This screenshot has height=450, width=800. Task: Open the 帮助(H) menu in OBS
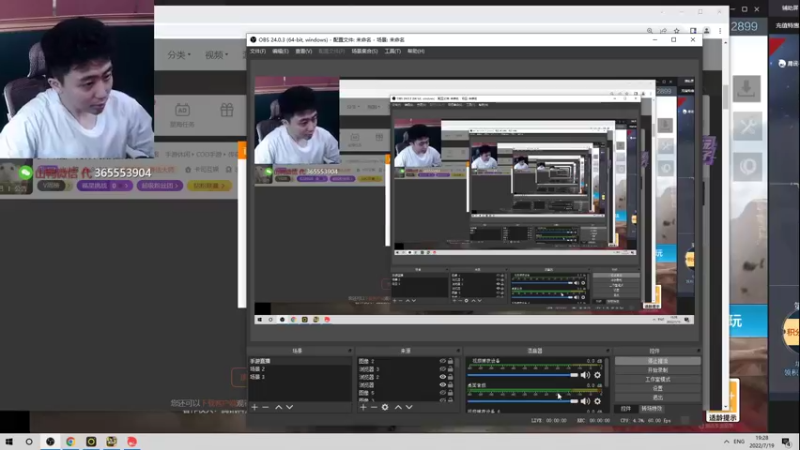[416, 51]
